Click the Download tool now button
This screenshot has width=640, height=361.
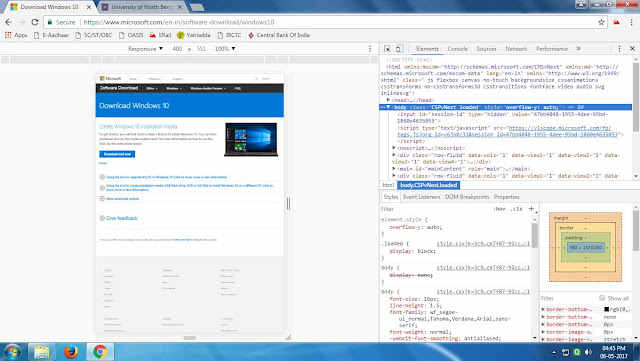tap(117, 154)
